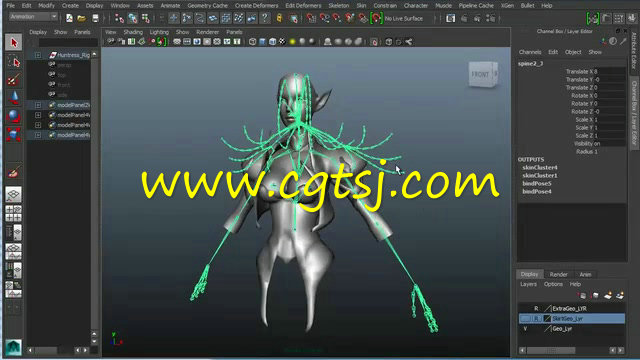Open the Skeleton menu
This screenshot has width=640, height=360.
click(x=339, y=6)
